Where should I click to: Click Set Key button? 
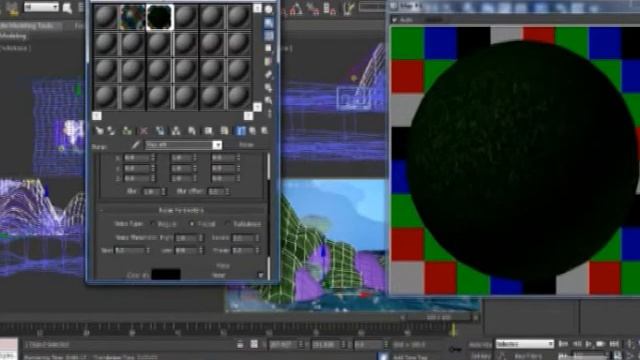coord(480,356)
